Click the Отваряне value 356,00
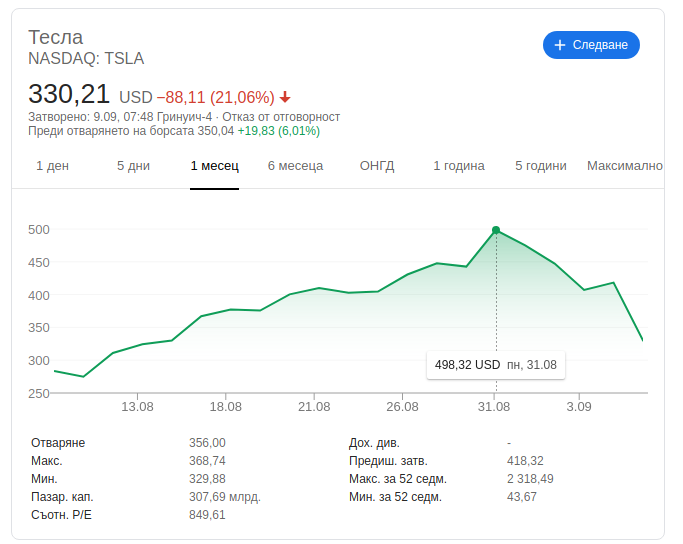This screenshot has width=683, height=544. pyautogui.click(x=207, y=443)
